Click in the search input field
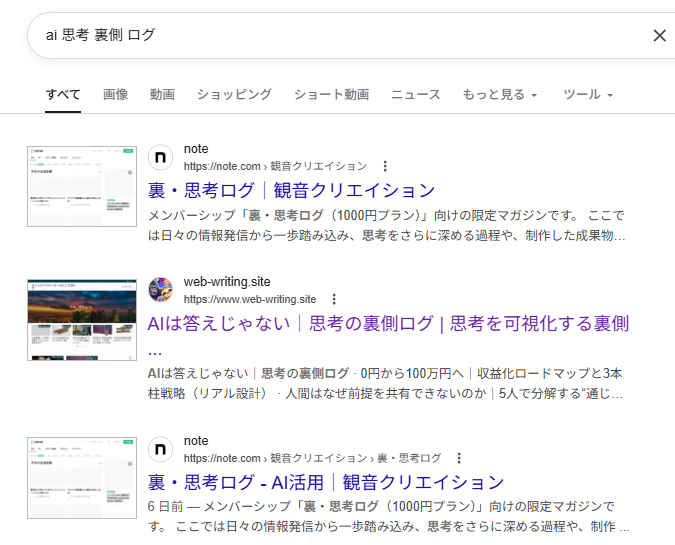Viewport: 675px width, 545px height. [330, 36]
